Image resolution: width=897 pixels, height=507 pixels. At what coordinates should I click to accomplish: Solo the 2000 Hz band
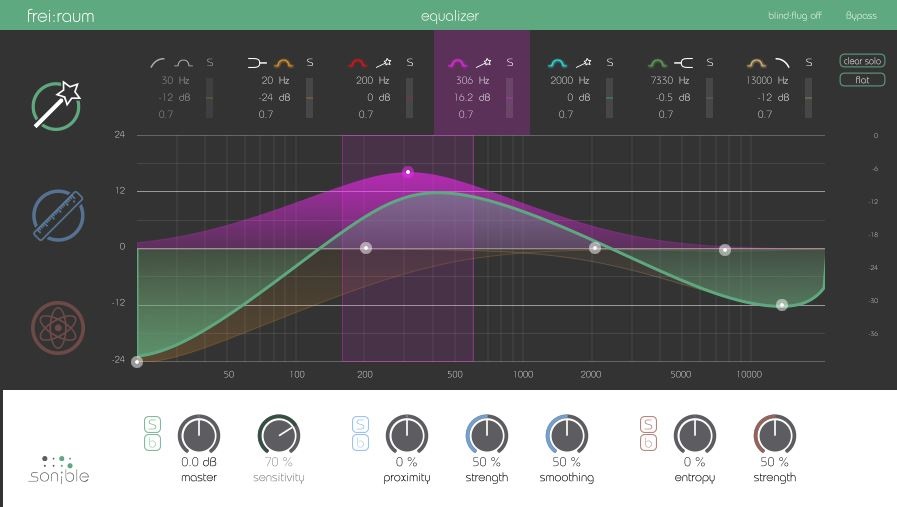tap(610, 62)
